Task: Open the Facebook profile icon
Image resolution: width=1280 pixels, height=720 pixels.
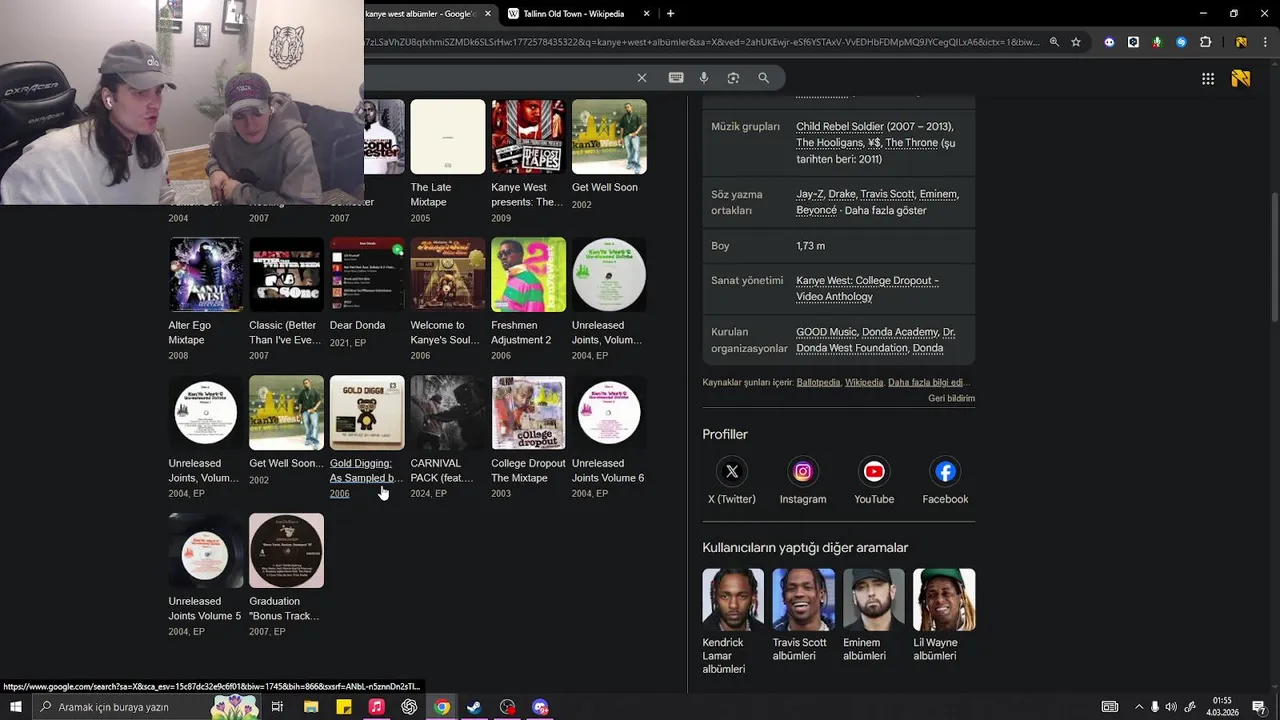Action: click(x=945, y=471)
